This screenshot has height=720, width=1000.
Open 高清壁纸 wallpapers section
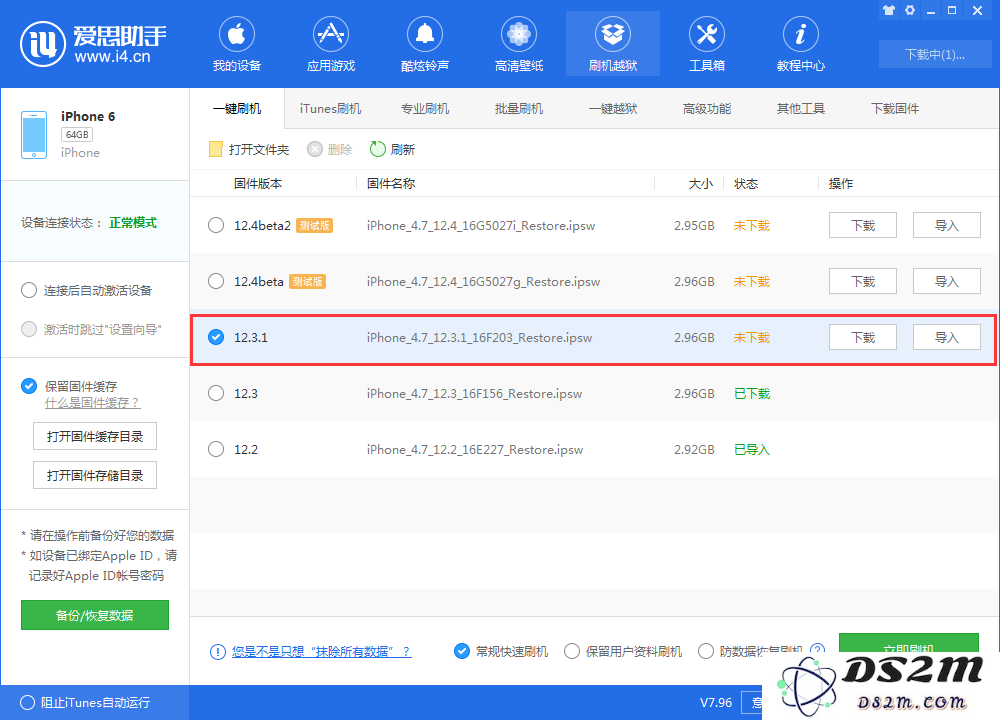point(518,44)
